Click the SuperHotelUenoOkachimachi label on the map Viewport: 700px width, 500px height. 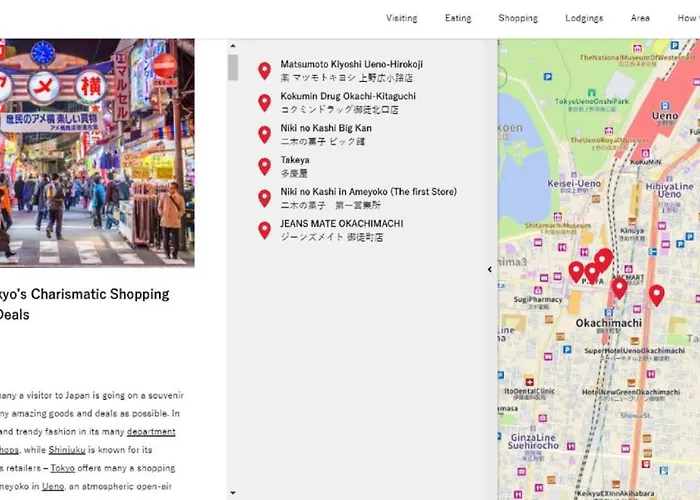pos(634,351)
